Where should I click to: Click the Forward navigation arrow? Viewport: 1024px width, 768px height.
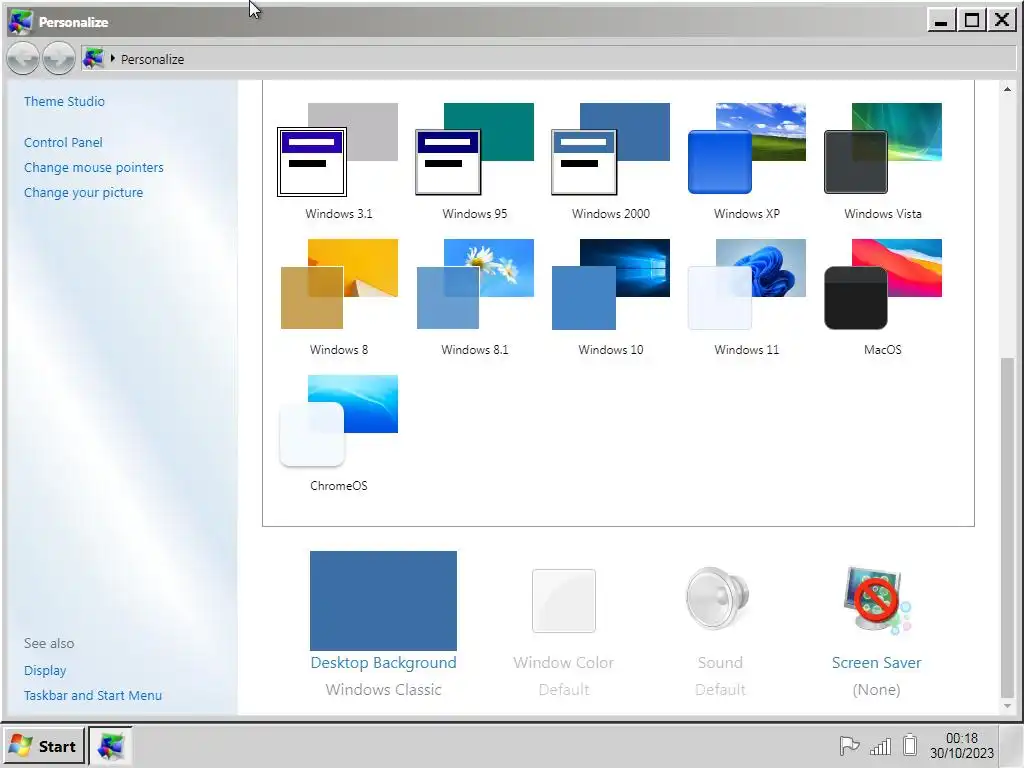click(x=59, y=58)
